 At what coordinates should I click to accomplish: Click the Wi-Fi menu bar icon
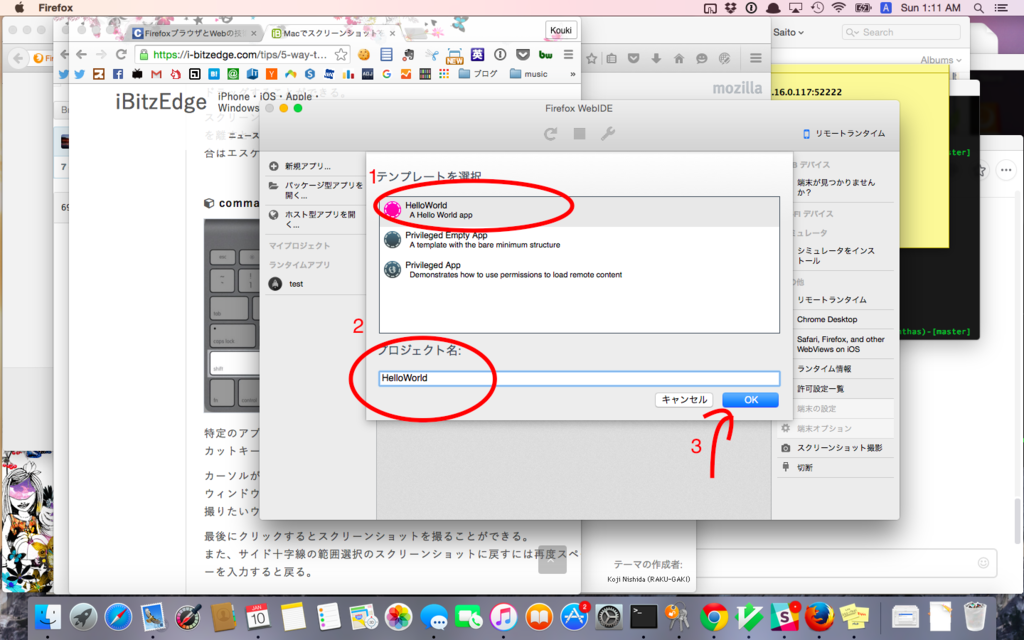tap(838, 8)
